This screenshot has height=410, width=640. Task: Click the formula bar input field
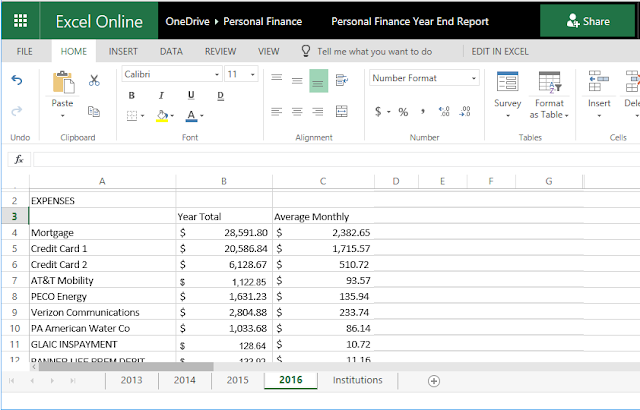tap(330, 159)
